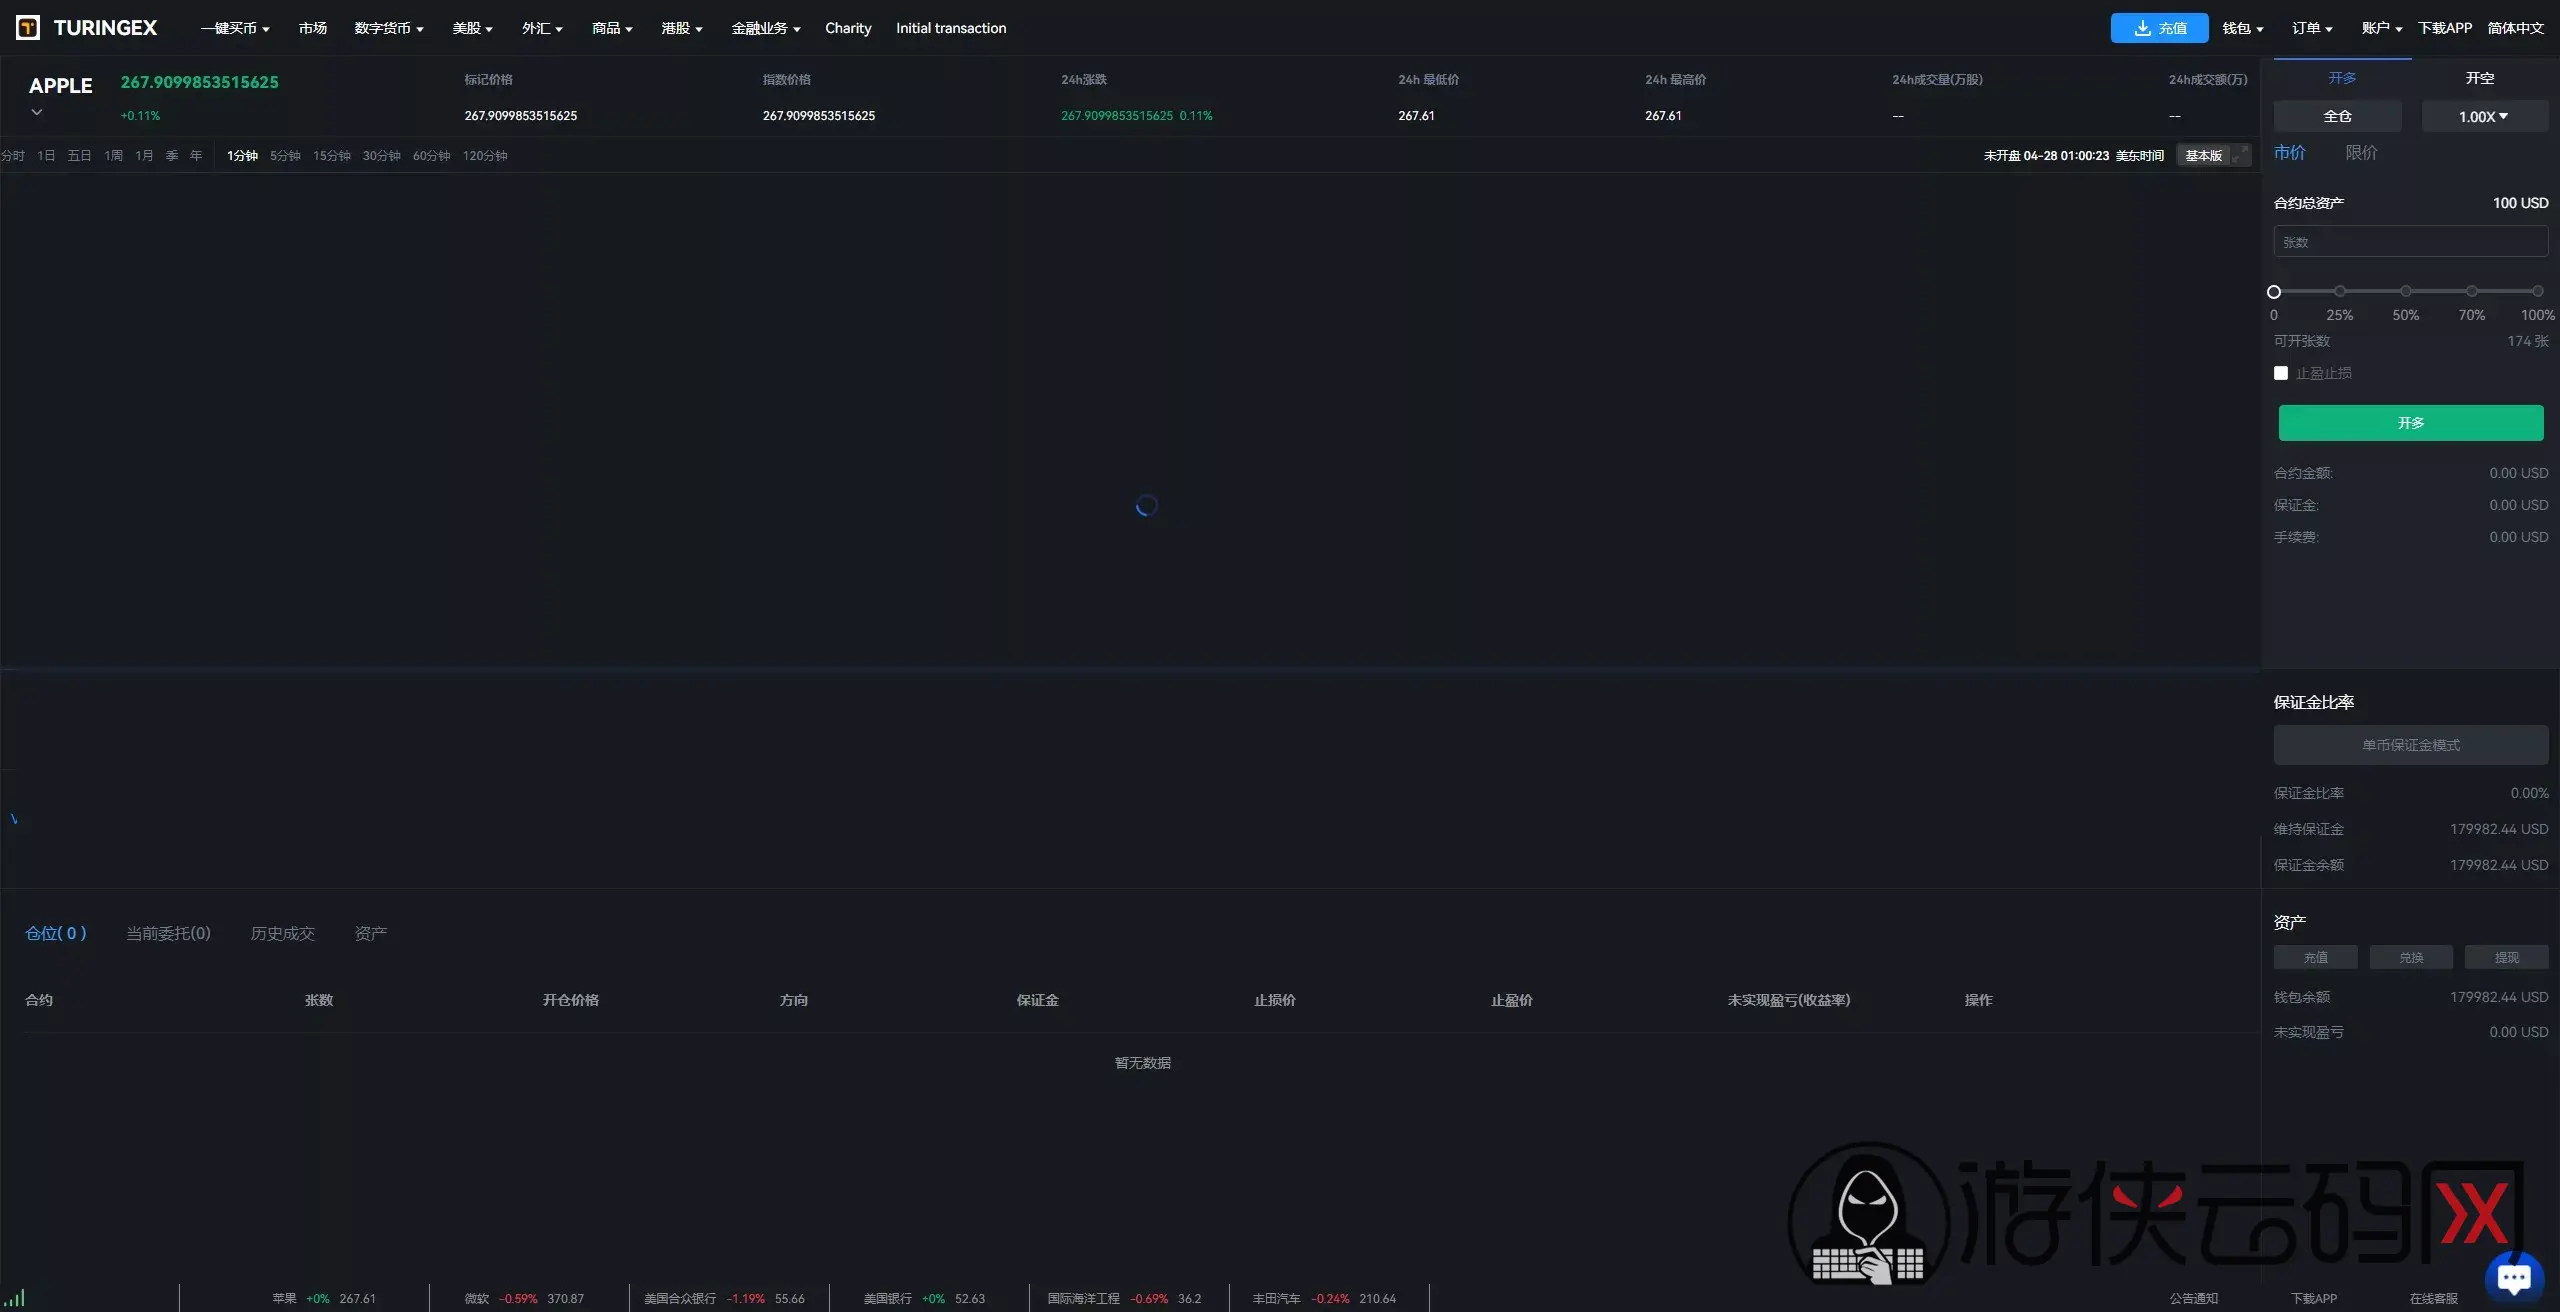Click the 兑换 exchange button
Screen dimensions: 2560x1312
[2411, 957]
